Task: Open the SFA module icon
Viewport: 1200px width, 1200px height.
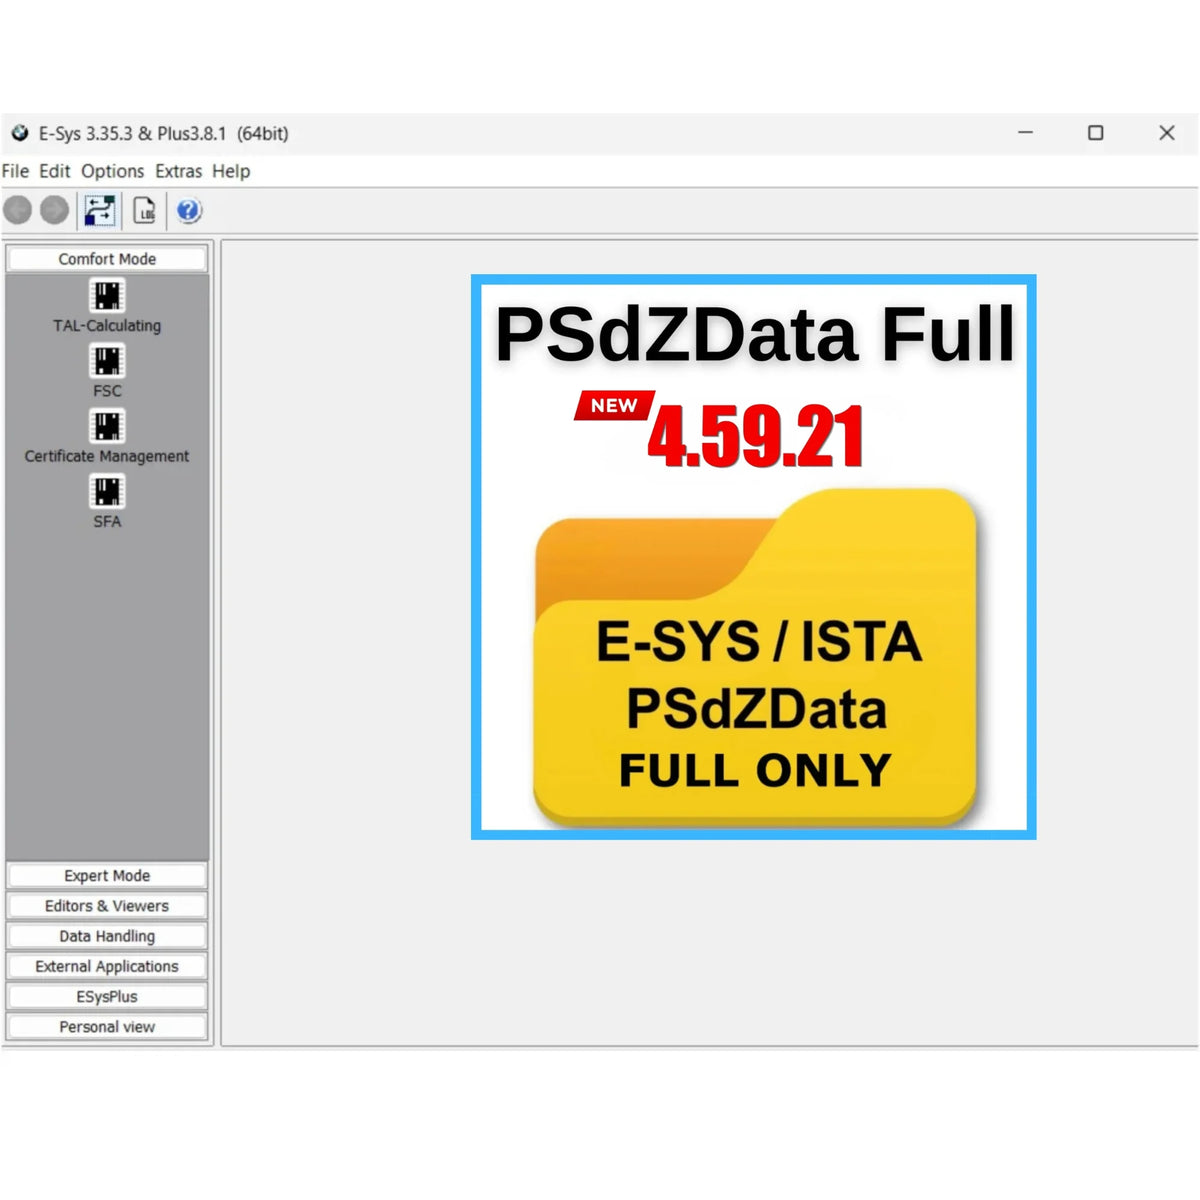Action: [107, 491]
